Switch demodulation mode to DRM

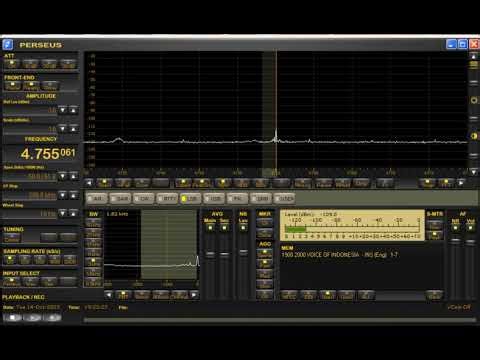pyautogui.click(x=261, y=198)
